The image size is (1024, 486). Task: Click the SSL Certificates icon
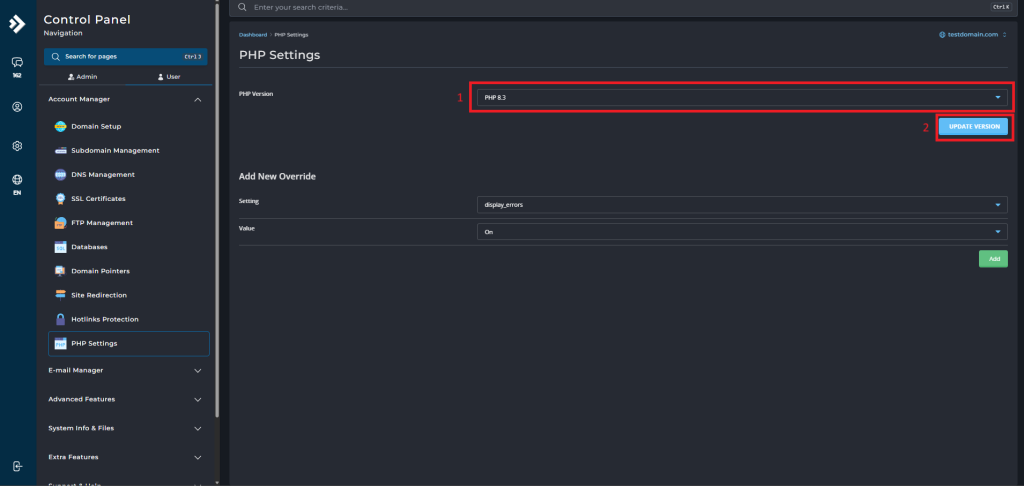coord(61,199)
